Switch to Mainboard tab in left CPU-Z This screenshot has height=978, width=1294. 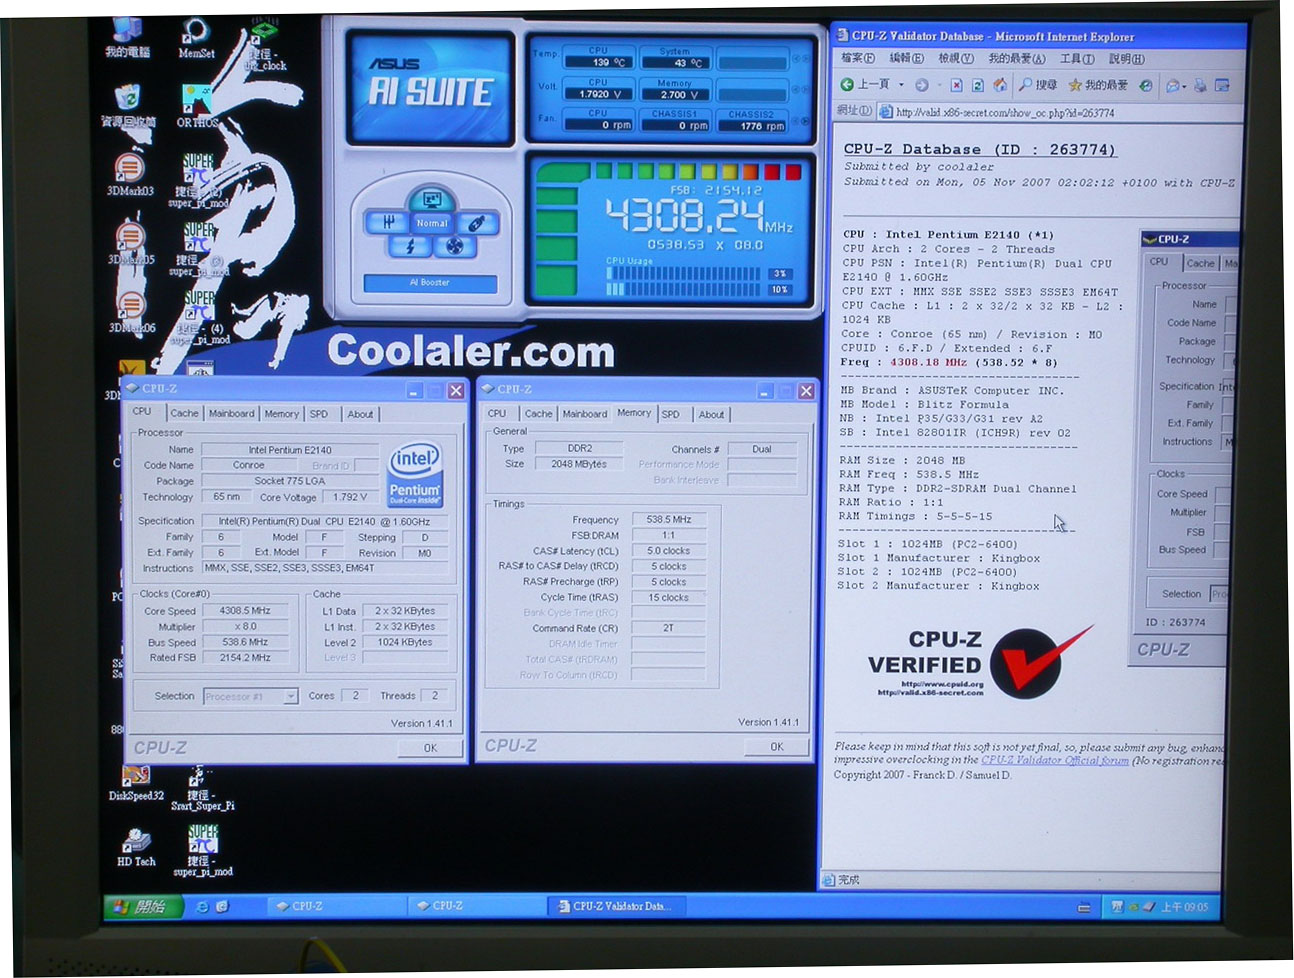231,413
